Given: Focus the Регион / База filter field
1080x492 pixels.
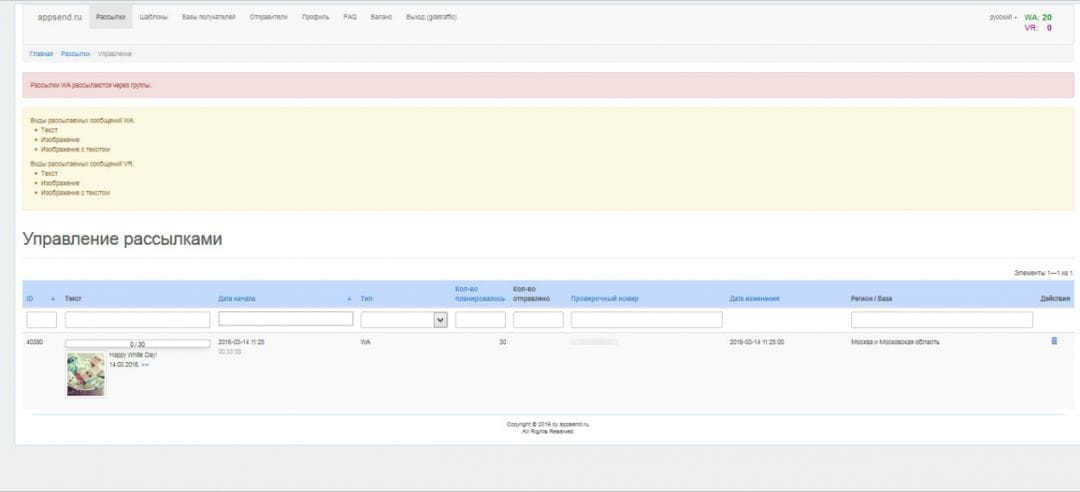Looking at the screenshot, I should coord(942,320).
